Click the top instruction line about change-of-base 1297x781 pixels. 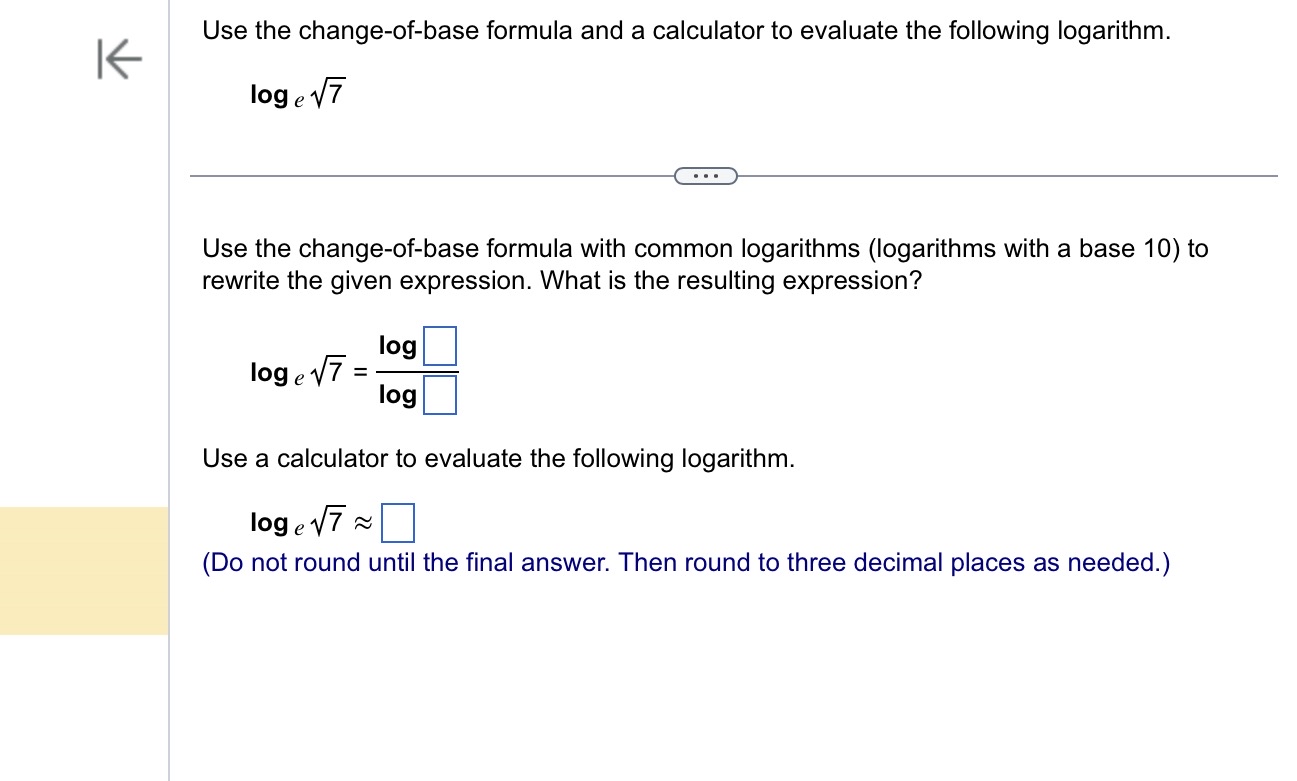(x=684, y=30)
